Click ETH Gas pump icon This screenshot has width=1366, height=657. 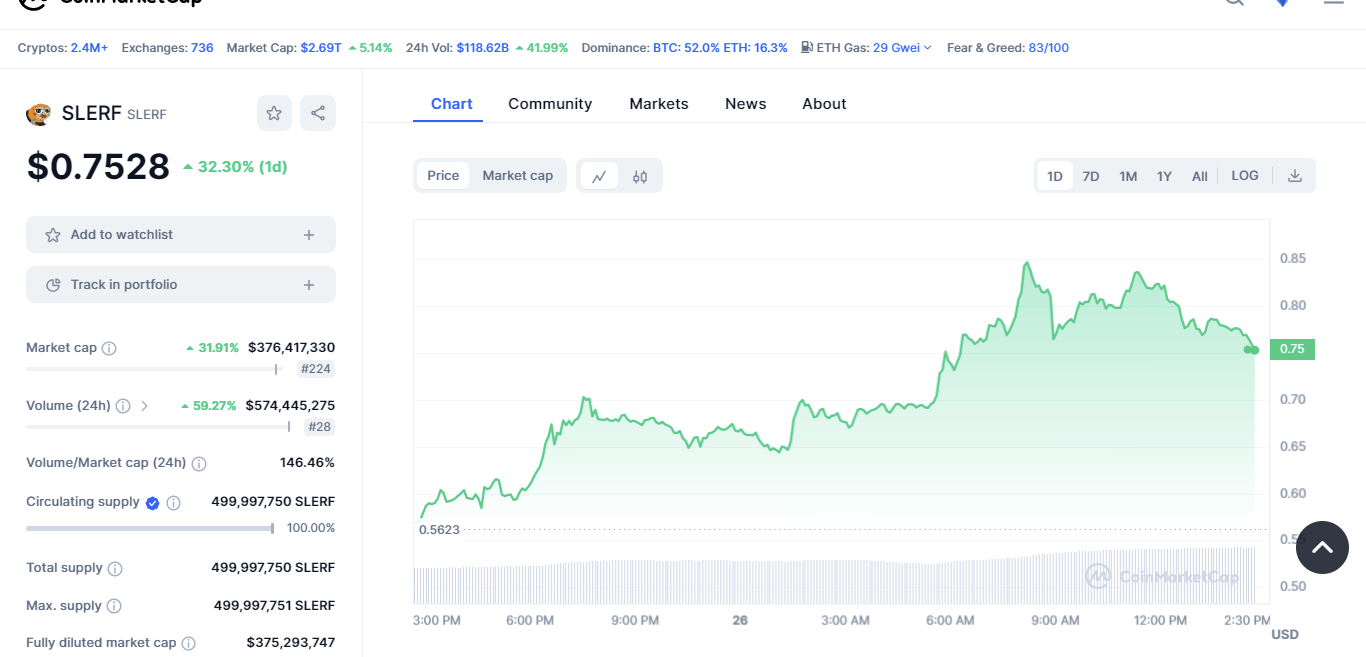pyautogui.click(x=806, y=47)
